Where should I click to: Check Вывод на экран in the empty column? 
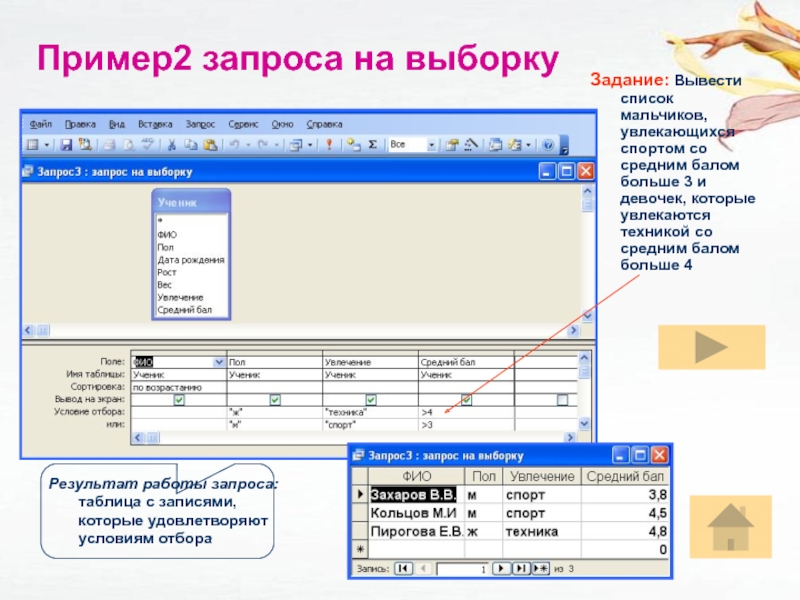(x=562, y=400)
